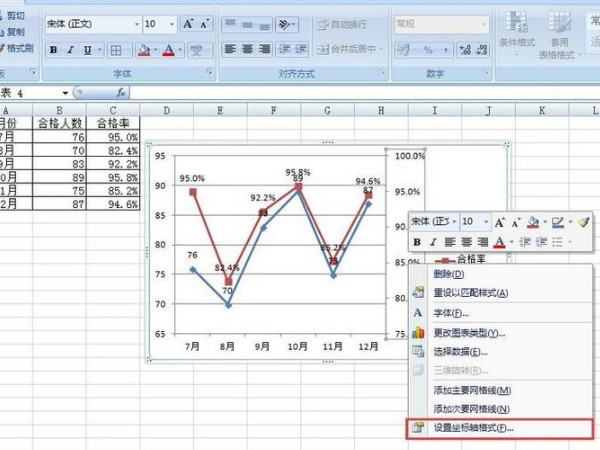Viewport: 600px width, 450px height.
Task: Select header cell 合格人数
Action: tap(60, 123)
